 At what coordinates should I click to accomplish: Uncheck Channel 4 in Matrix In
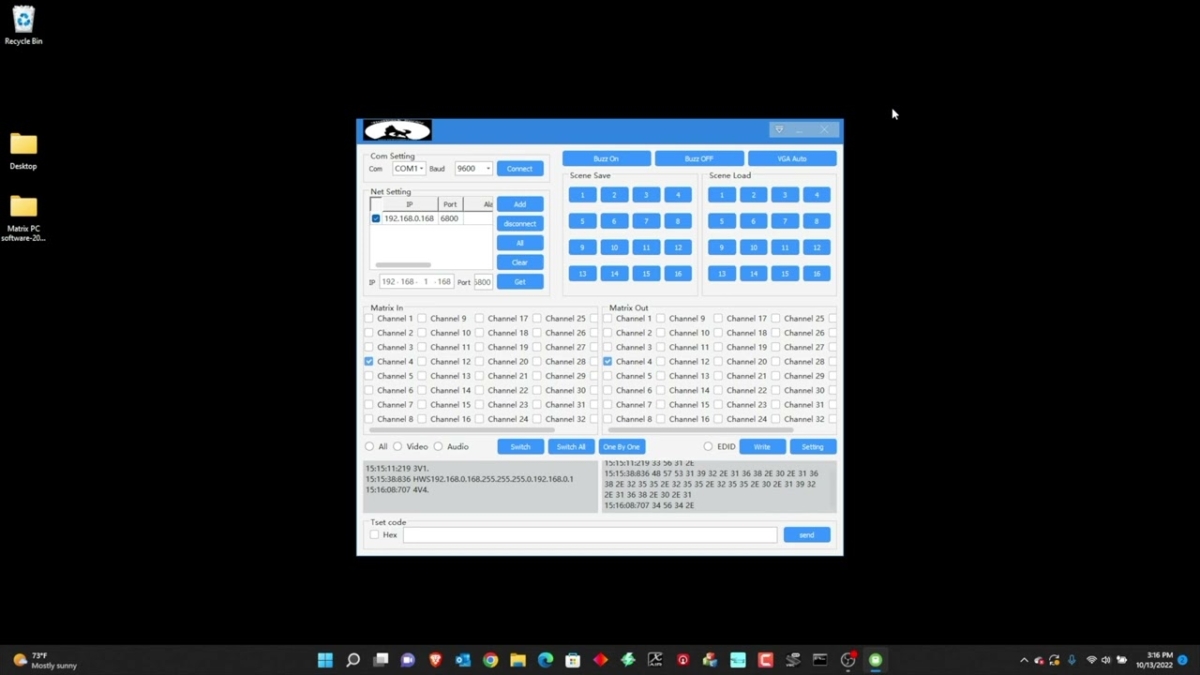pyautogui.click(x=369, y=362)
